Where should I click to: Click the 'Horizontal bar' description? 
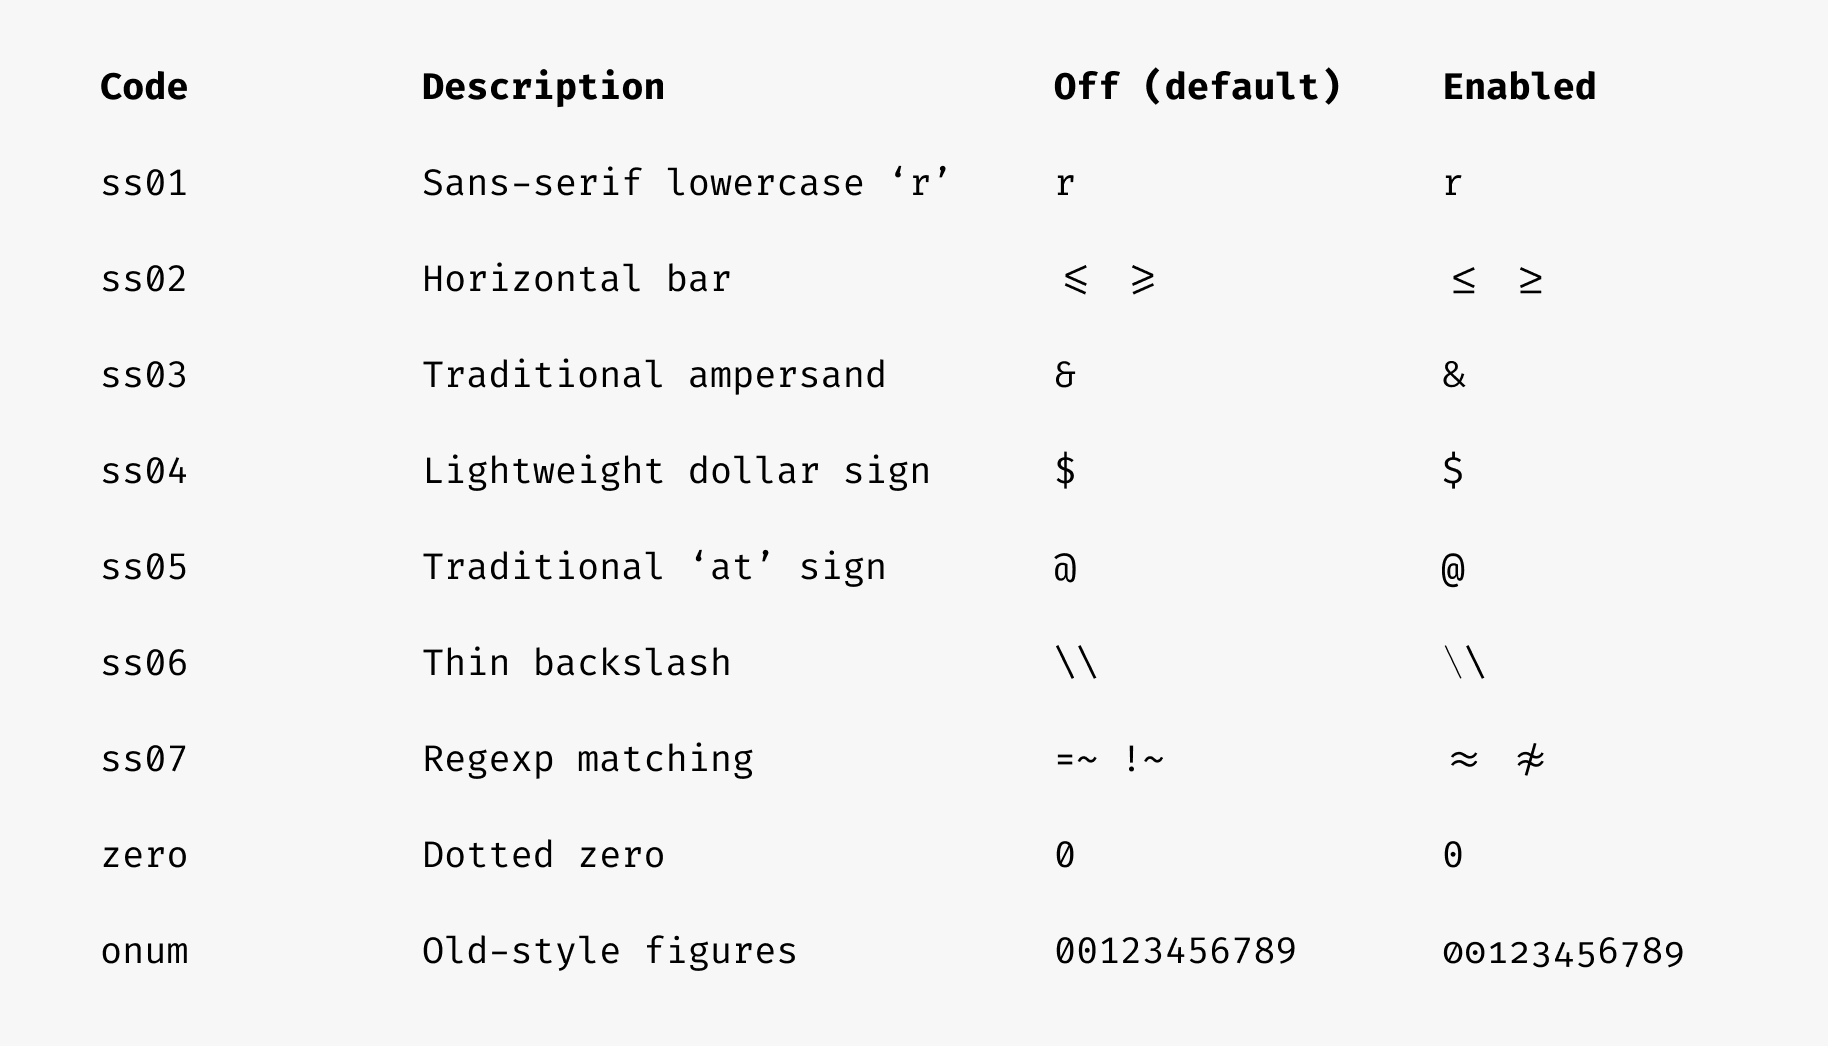pyautogui.click(x=577, y=279)
